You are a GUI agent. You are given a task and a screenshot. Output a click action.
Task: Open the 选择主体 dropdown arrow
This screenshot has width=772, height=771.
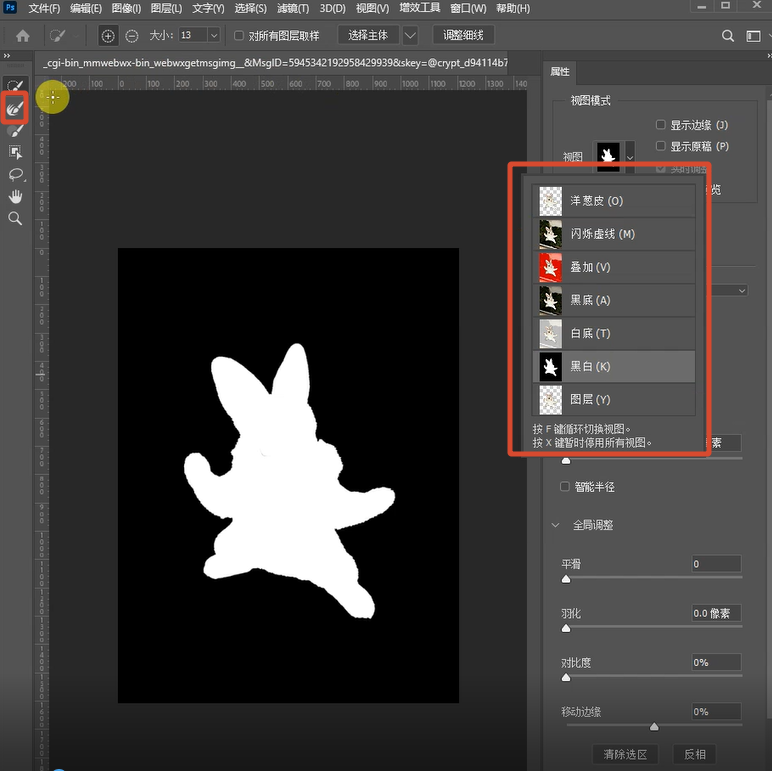coord(410,35)
